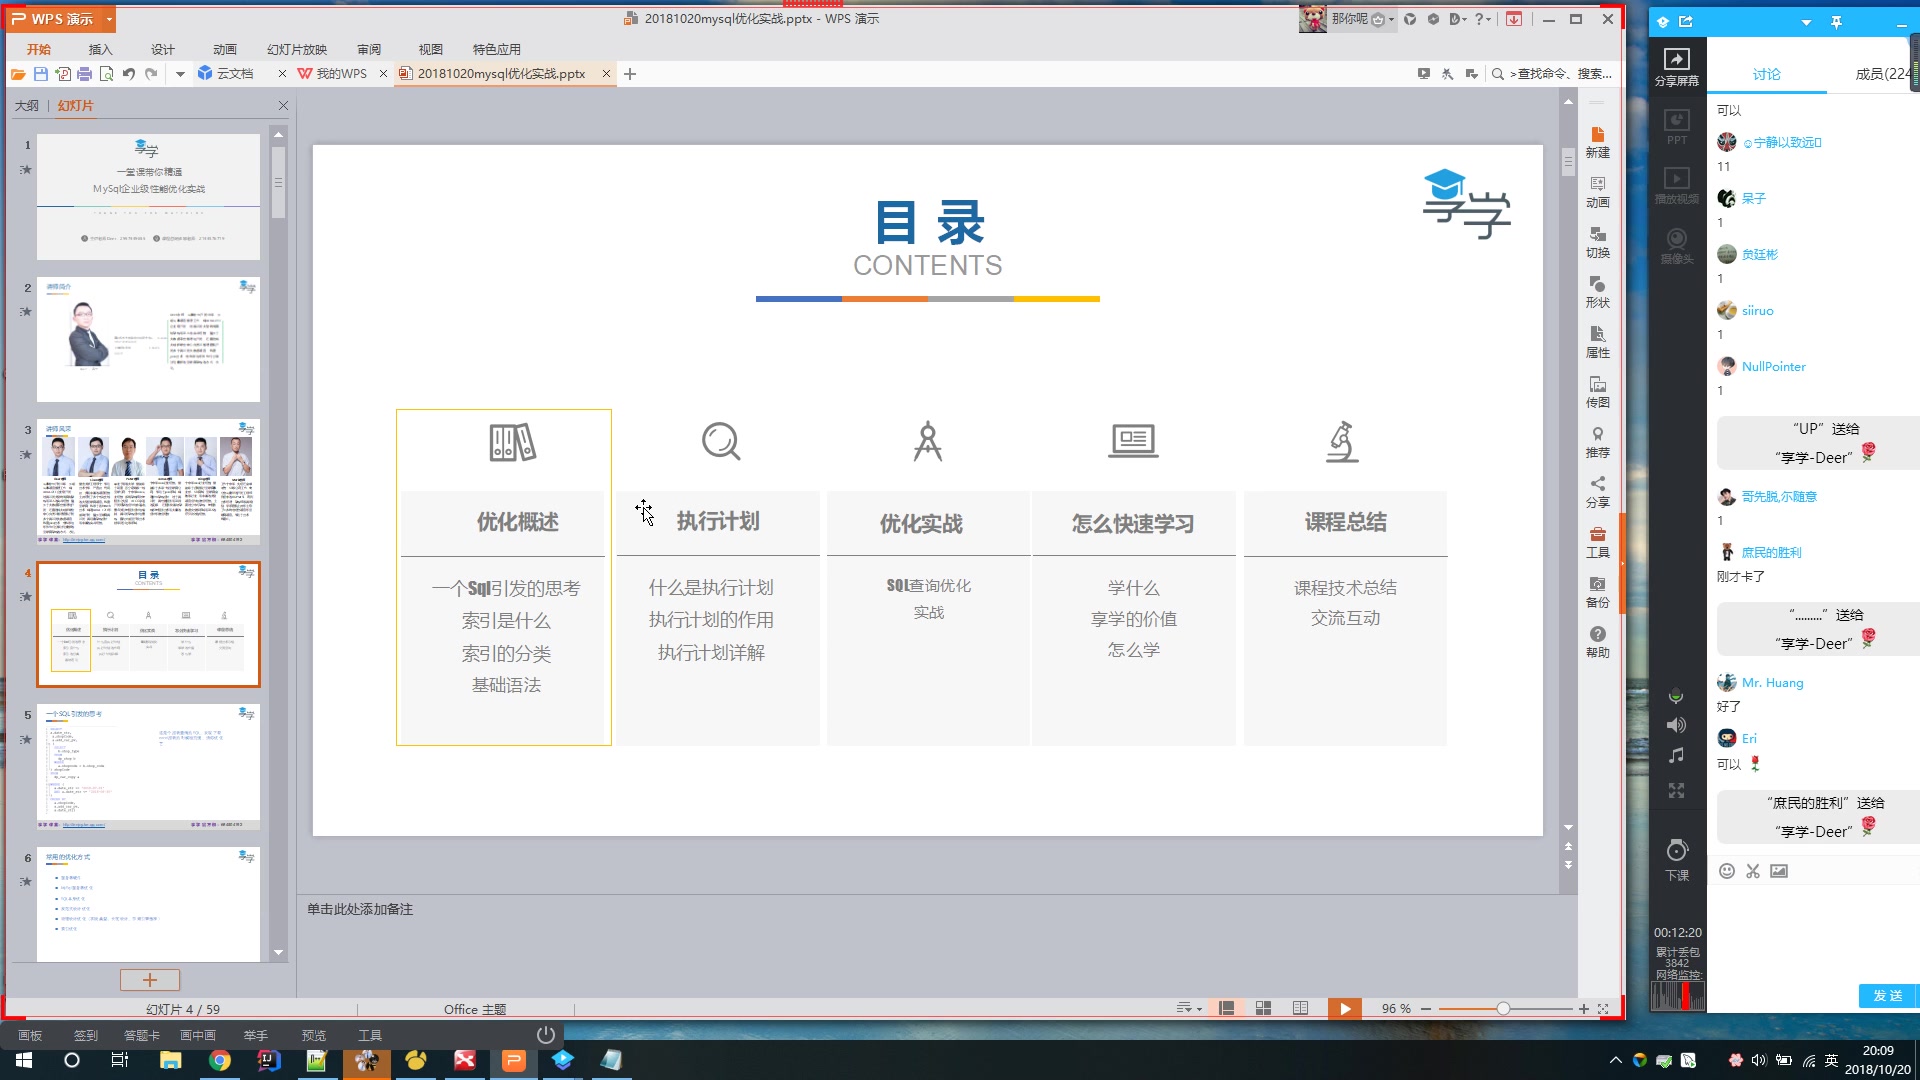
Task: Open the 动画 ribbon tab
Action: click(224, 49)
